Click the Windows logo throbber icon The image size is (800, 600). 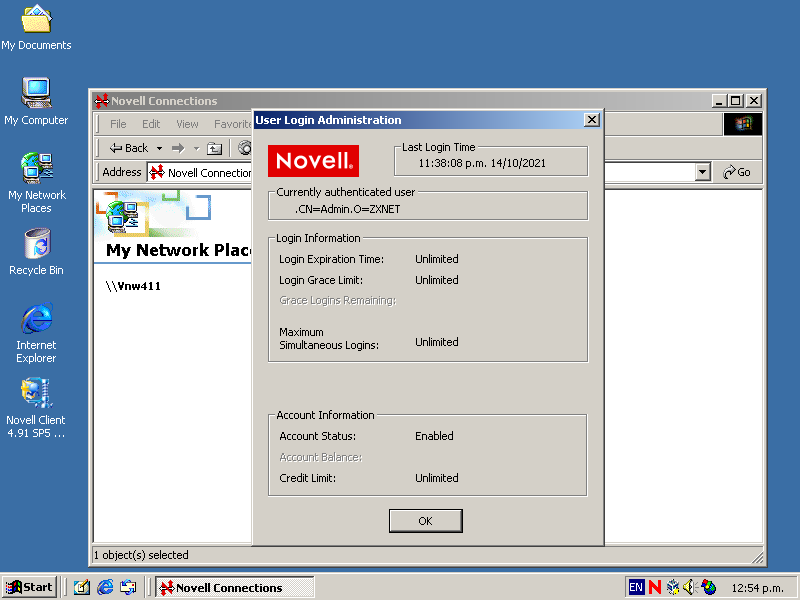[x=743, y=124]
